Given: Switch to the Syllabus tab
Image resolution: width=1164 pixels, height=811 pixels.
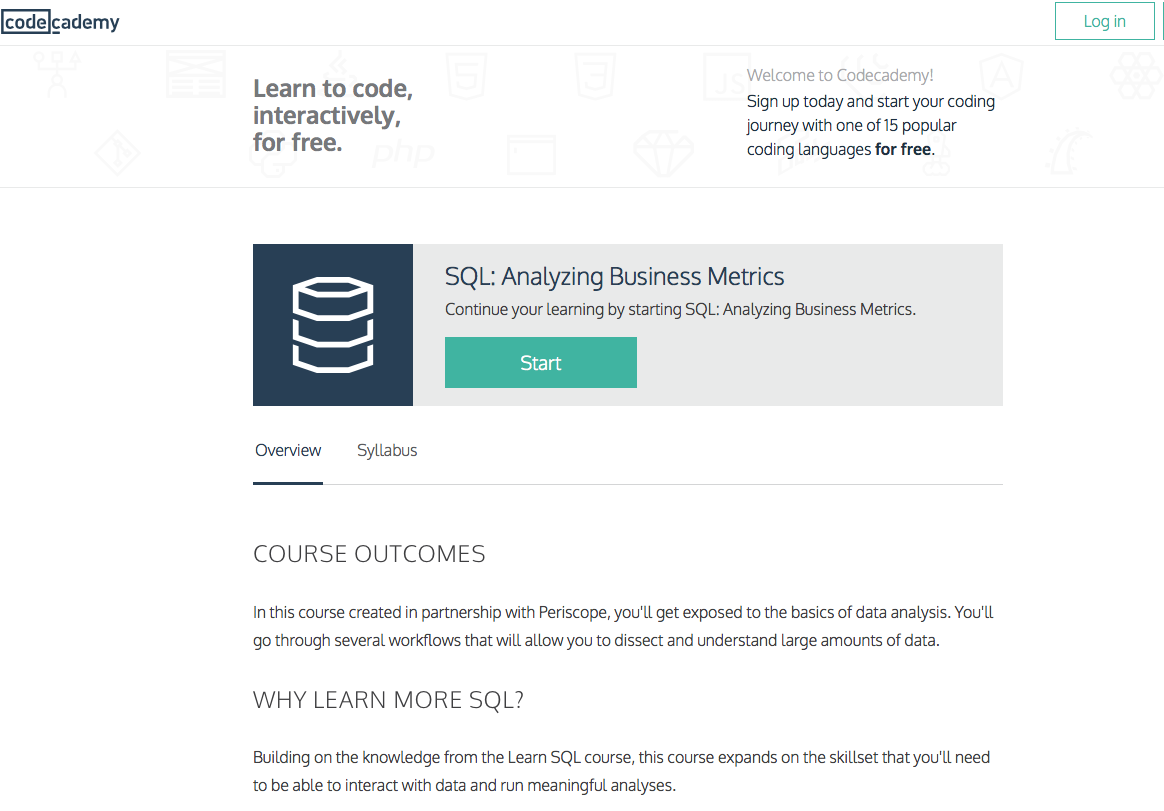Looking at the screenshot, I should pos(387,450).
